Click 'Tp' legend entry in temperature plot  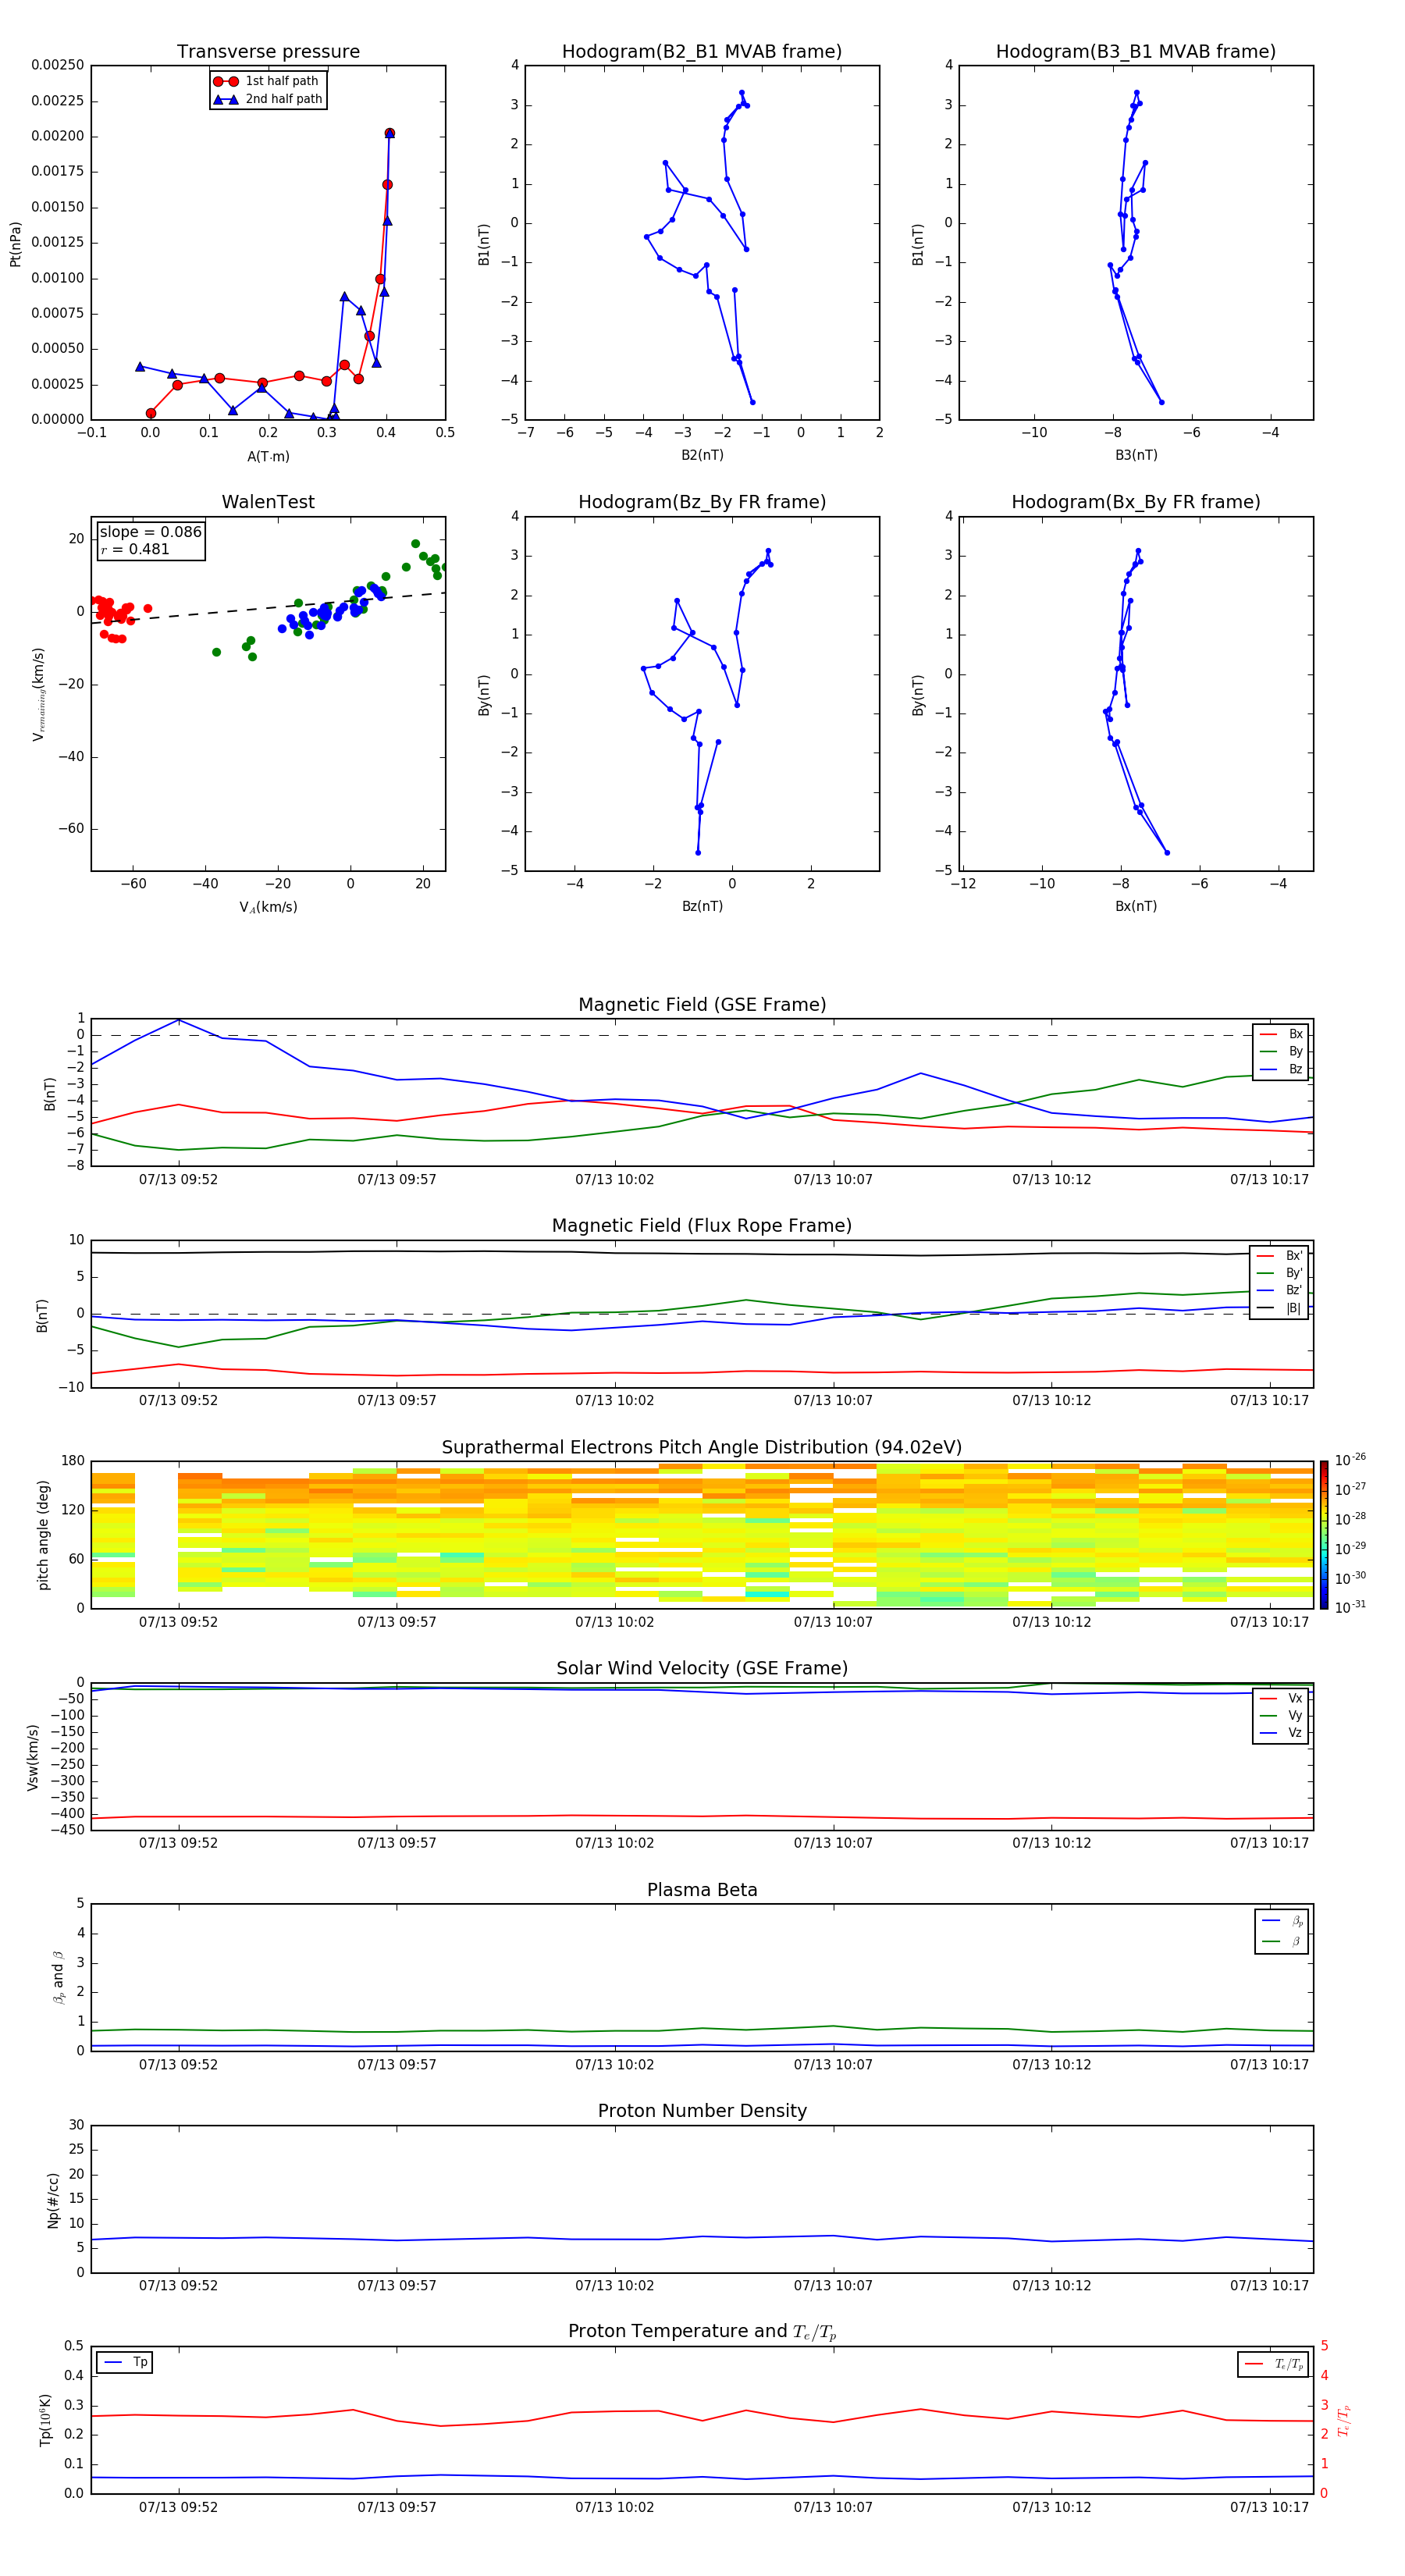125,2362
